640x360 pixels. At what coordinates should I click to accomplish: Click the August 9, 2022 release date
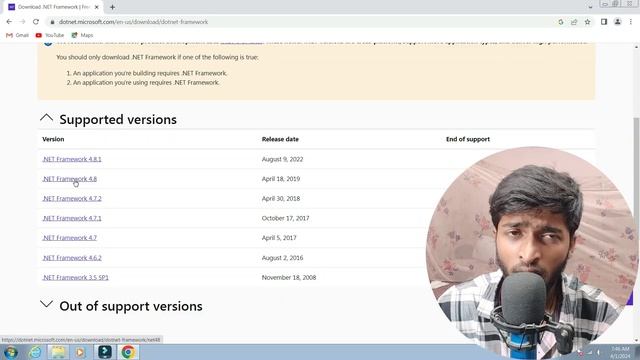pyautogui.click(x=282, y=159)
